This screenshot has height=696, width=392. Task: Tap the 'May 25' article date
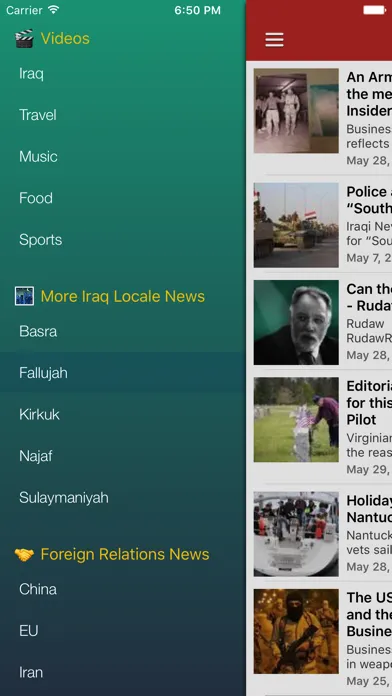[369, 681]
